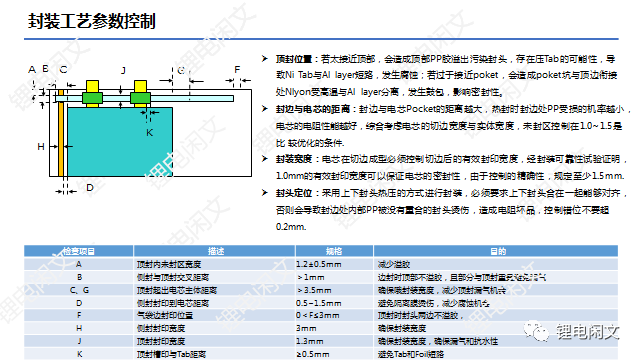The width and height of the screenshot is (640, 360).
Task: Click the arrow bullet beside 封装宽度
Action: pos(265,159)
